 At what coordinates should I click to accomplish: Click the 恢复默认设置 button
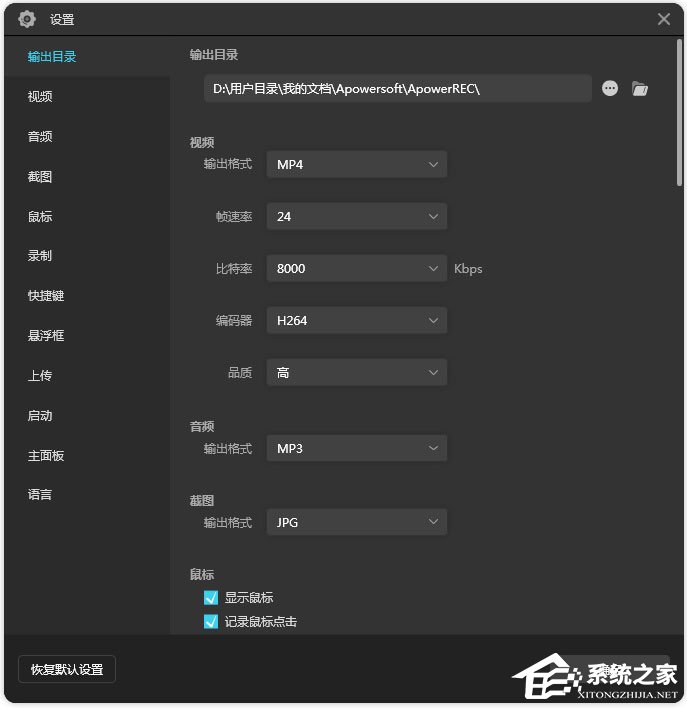coord(67,669)
